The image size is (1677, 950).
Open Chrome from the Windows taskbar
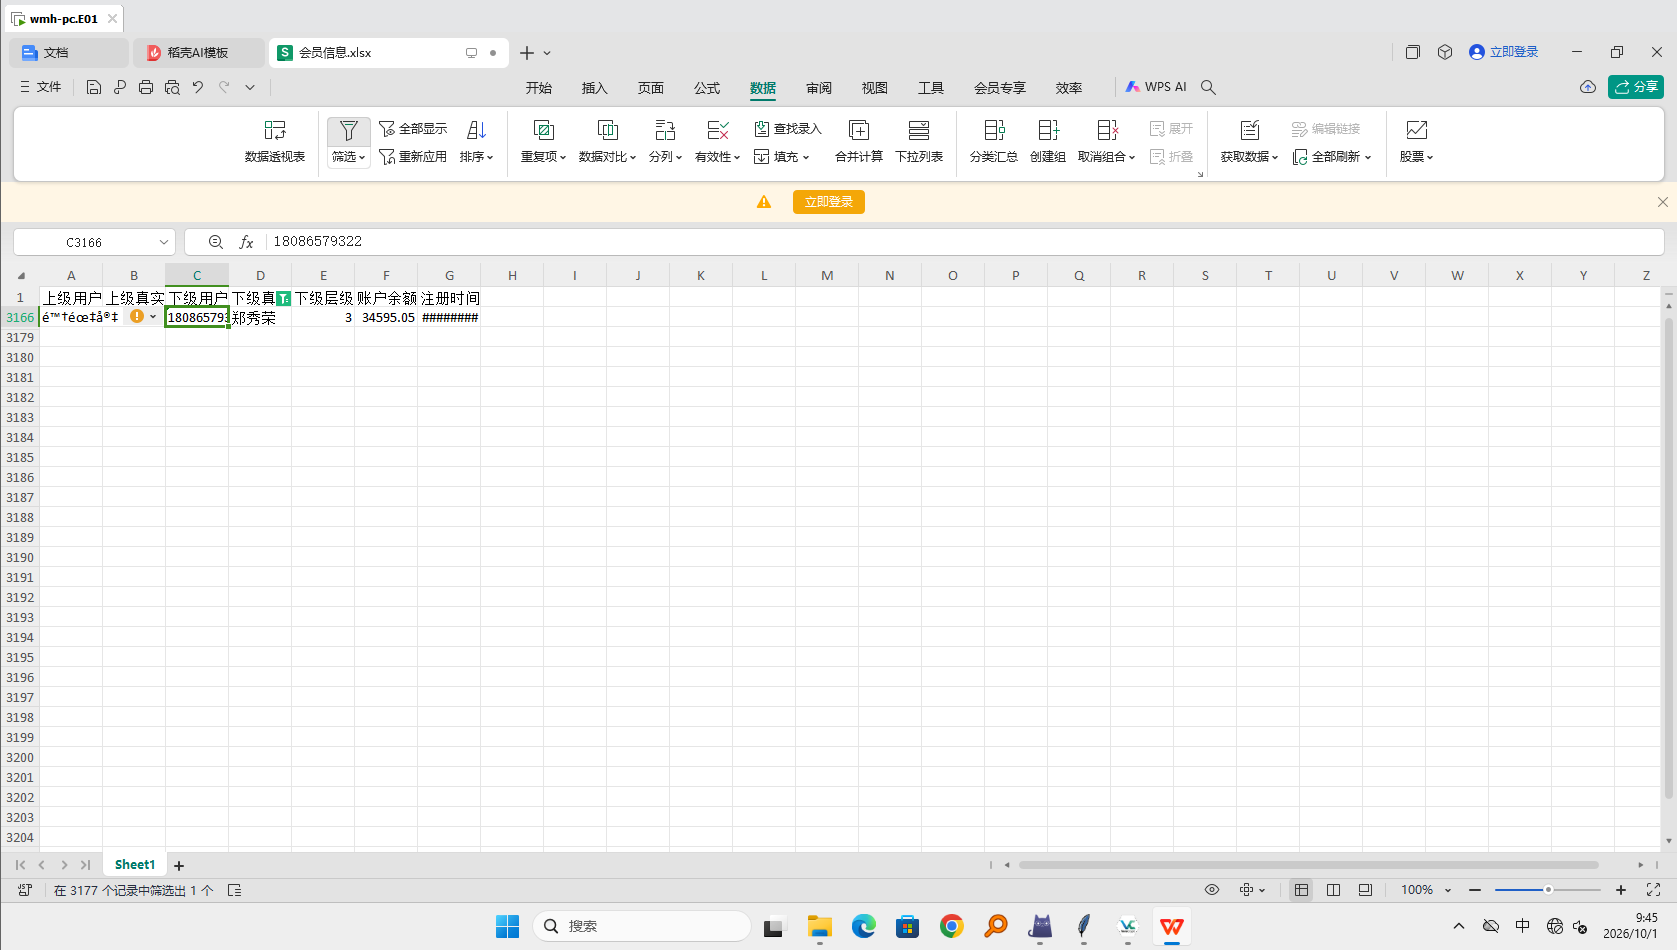tap(952, 927)
